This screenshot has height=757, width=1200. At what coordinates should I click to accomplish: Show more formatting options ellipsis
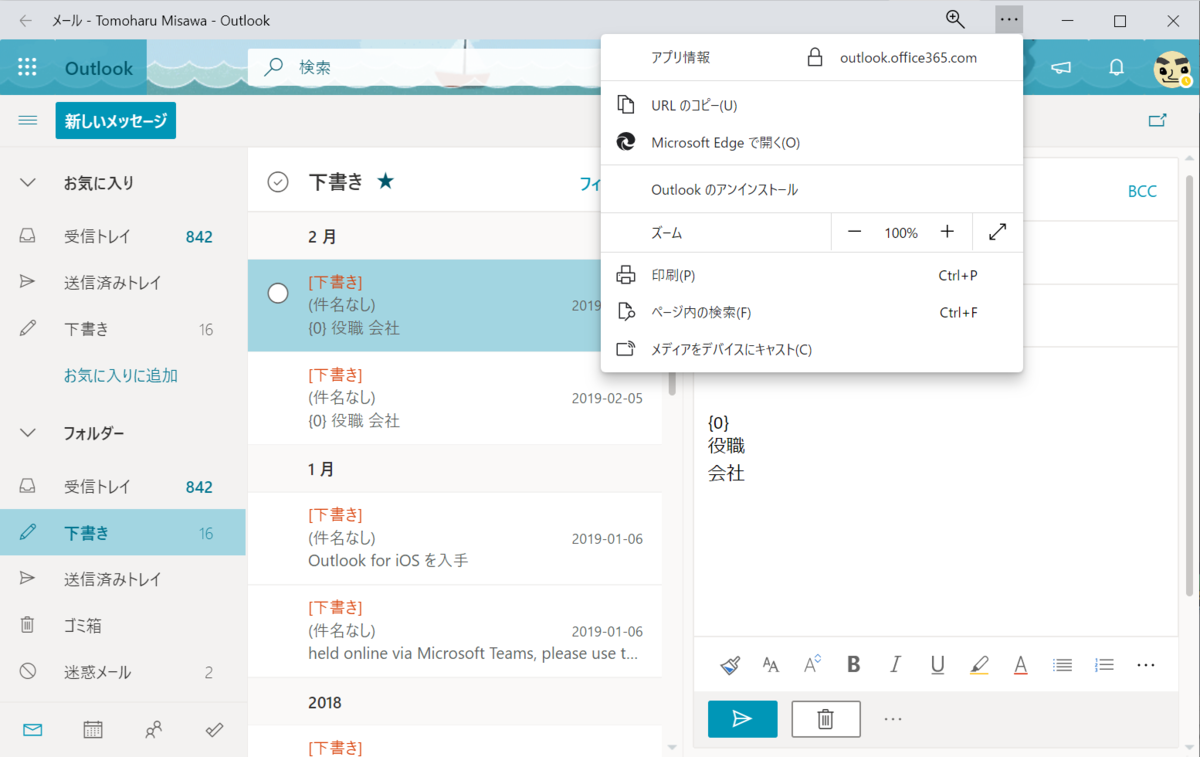tap(1146, 665)
